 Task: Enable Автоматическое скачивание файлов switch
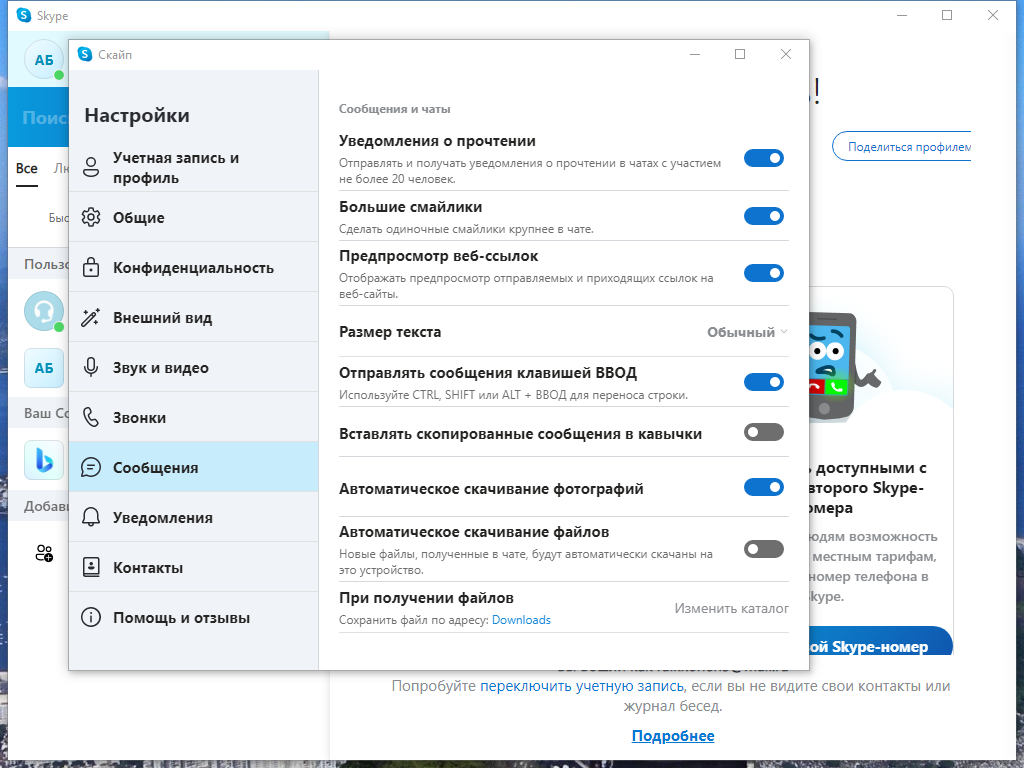click(x=763, y=549)
